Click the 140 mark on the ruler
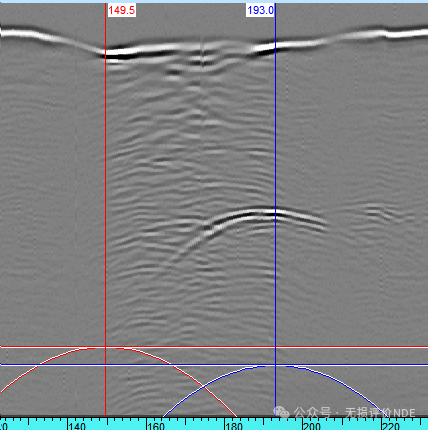This screenshot has height=430, width=428. coord(77,426)
